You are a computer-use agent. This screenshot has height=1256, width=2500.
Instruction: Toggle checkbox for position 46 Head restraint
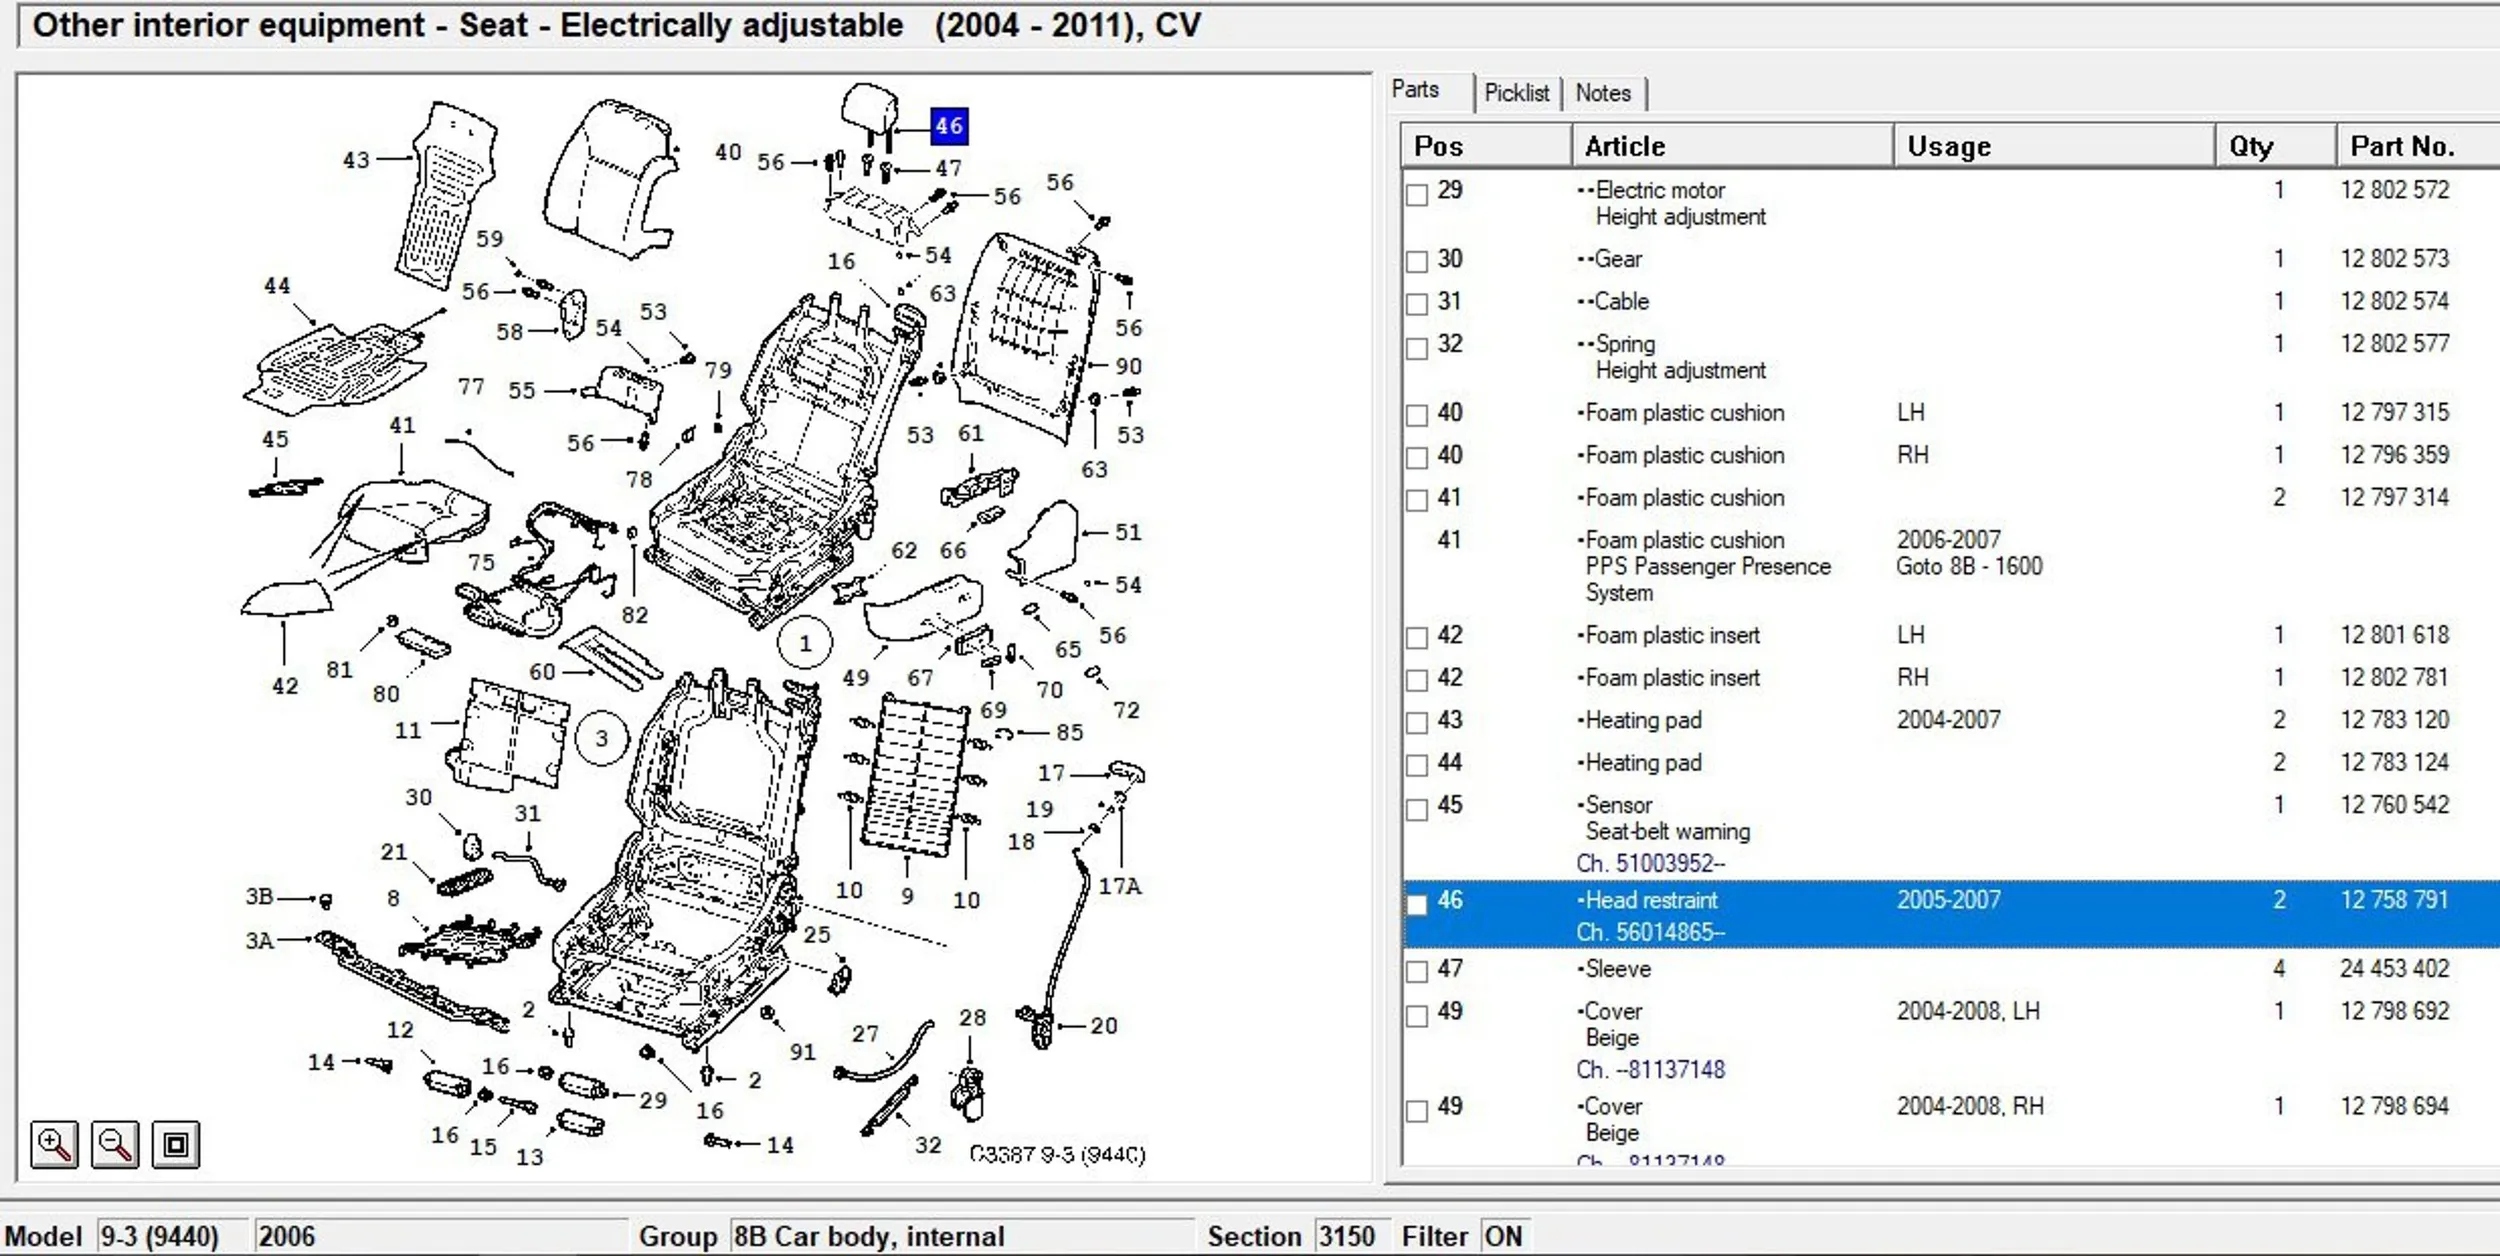tap(1417, 904)
